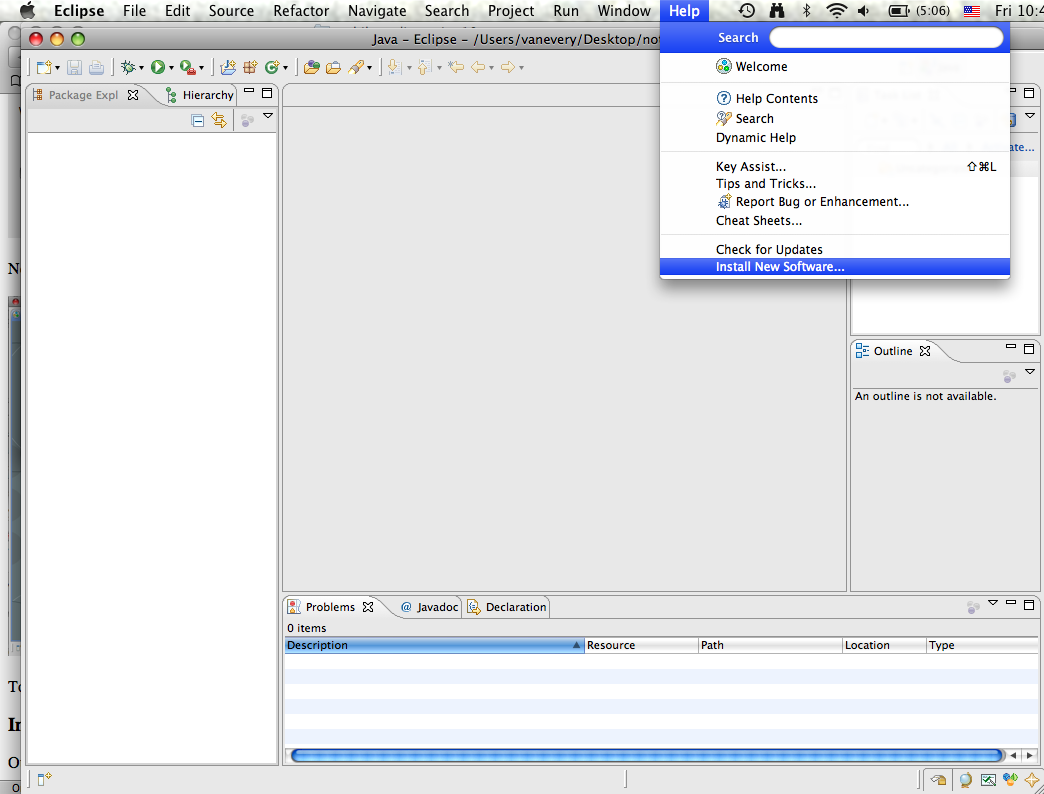Open the External Tools dropdown arrow
The width and height of the screenshot is (1044, 794).
[201, 68]
